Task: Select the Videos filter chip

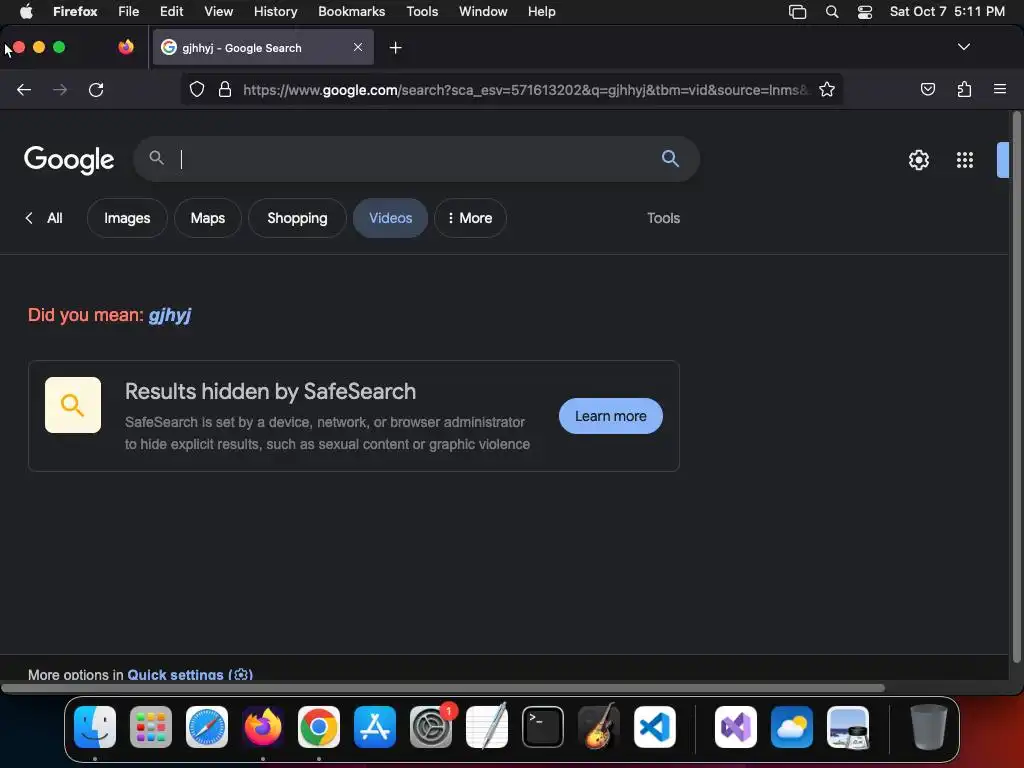Action: pos(391,218)
